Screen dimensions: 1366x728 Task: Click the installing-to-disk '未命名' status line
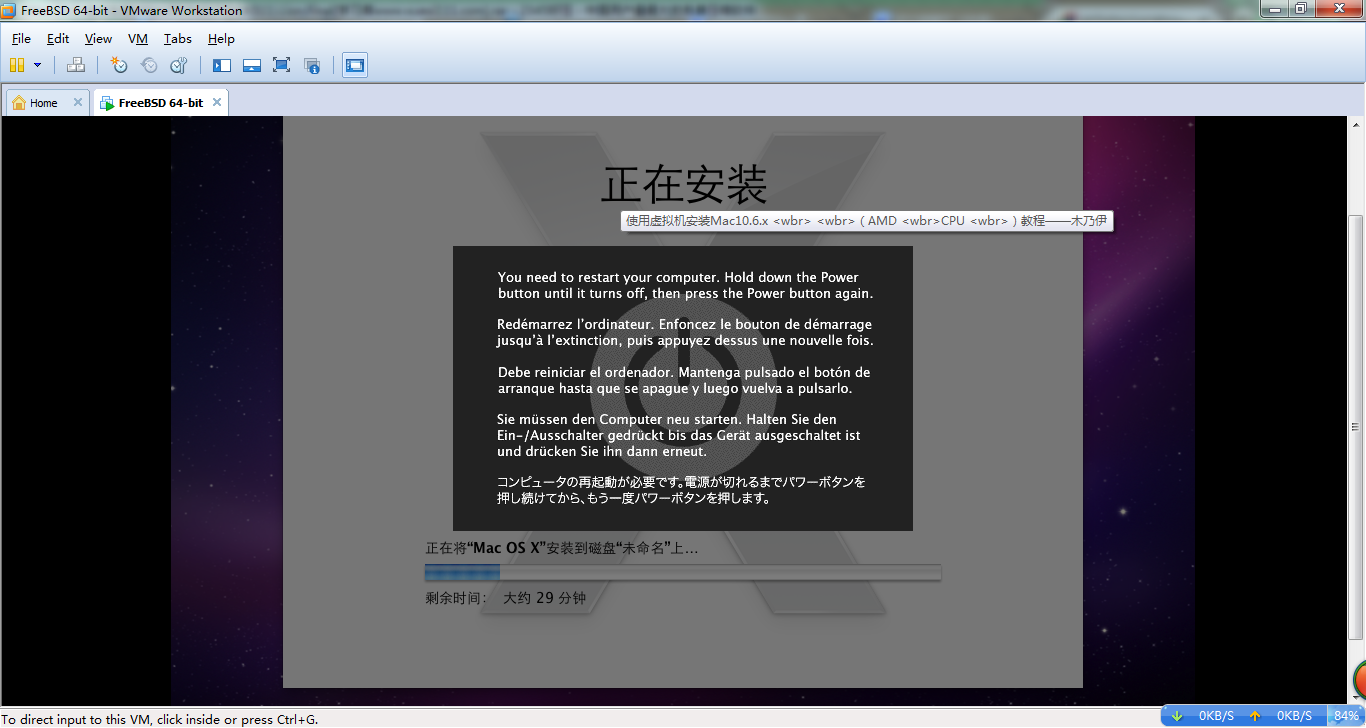click(562, 548)
